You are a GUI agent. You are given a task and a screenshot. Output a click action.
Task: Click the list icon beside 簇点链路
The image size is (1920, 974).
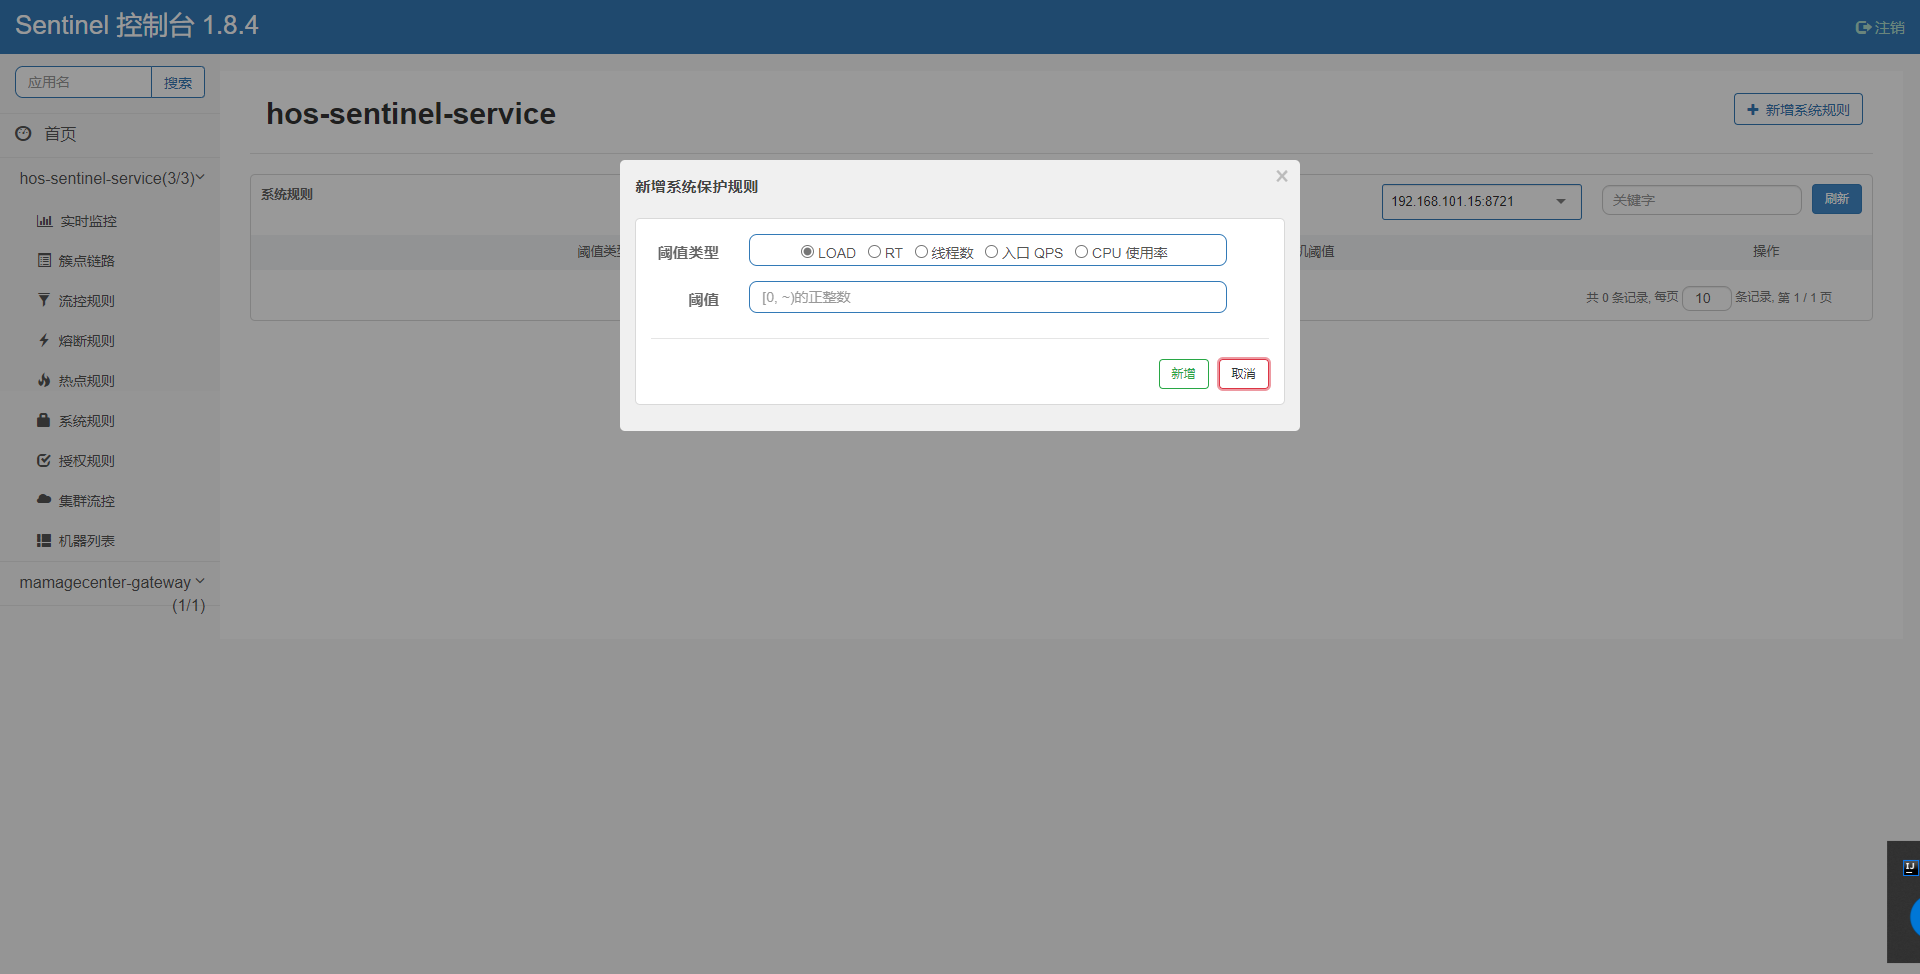(x=44, y=261)
